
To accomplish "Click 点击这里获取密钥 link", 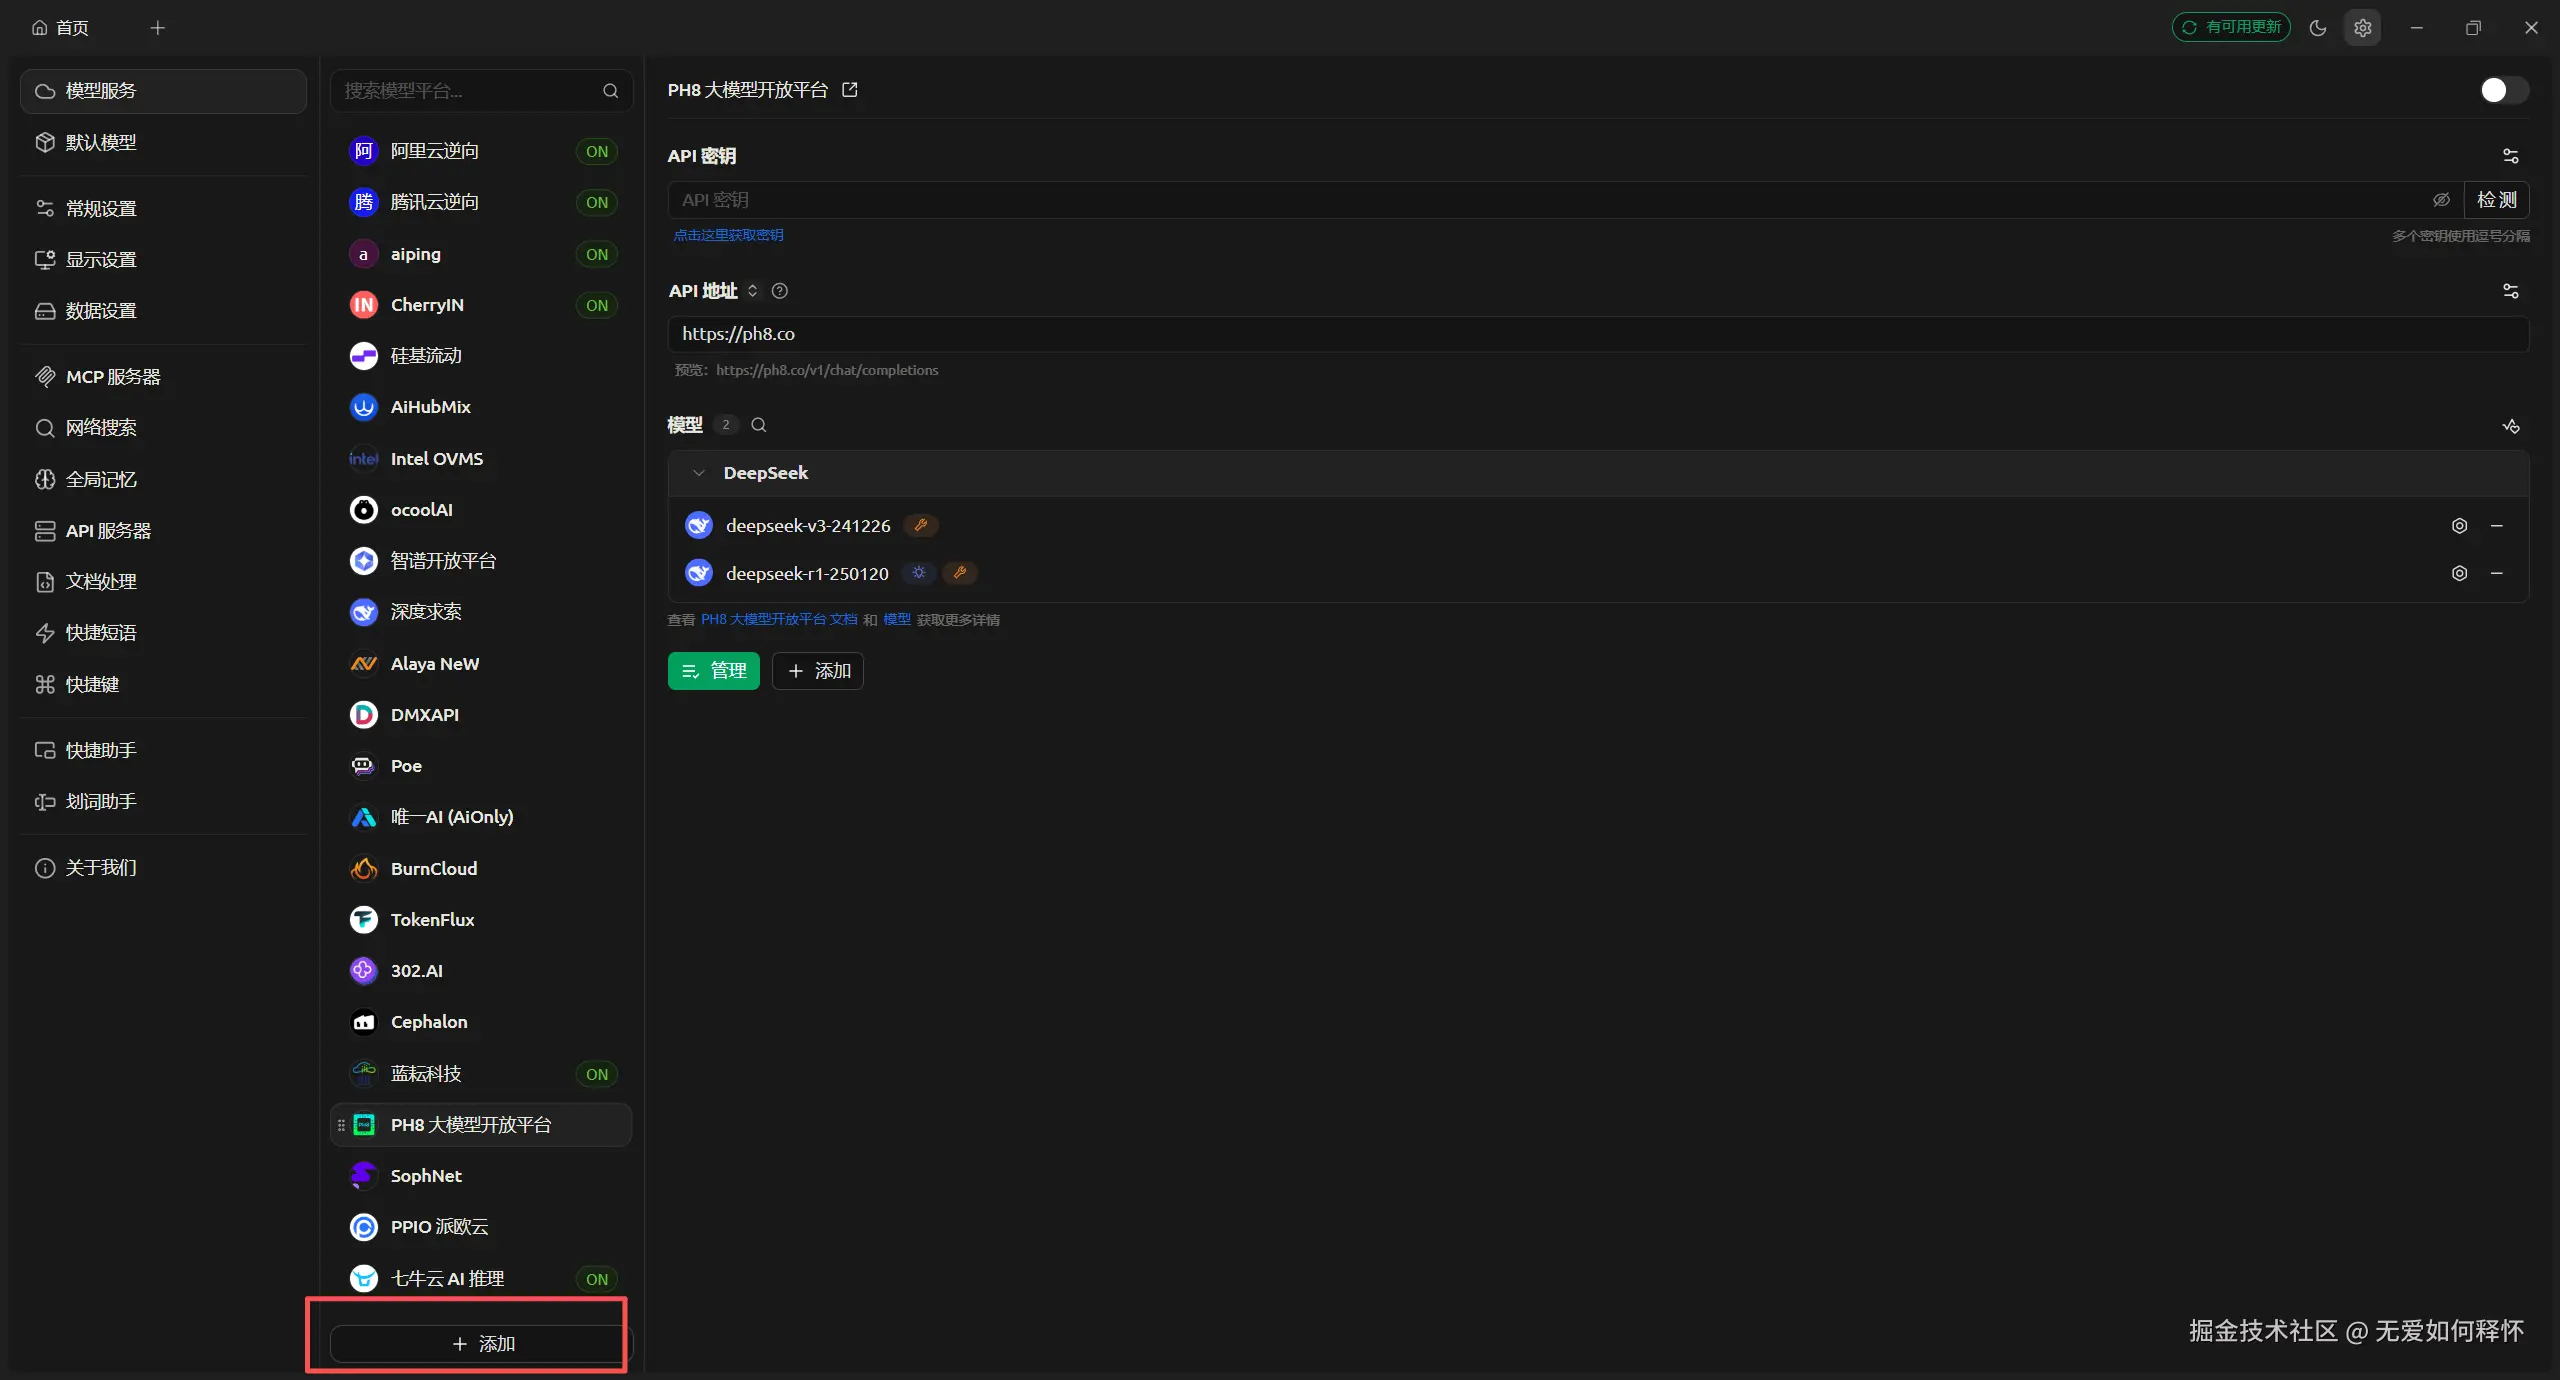I will 728,236.
